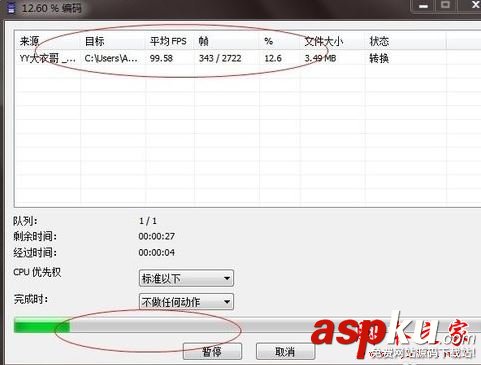This screenshot has width=481, height=365.
Task: Click the 99.58 average FPS value
Action: (x=161, y=58)
